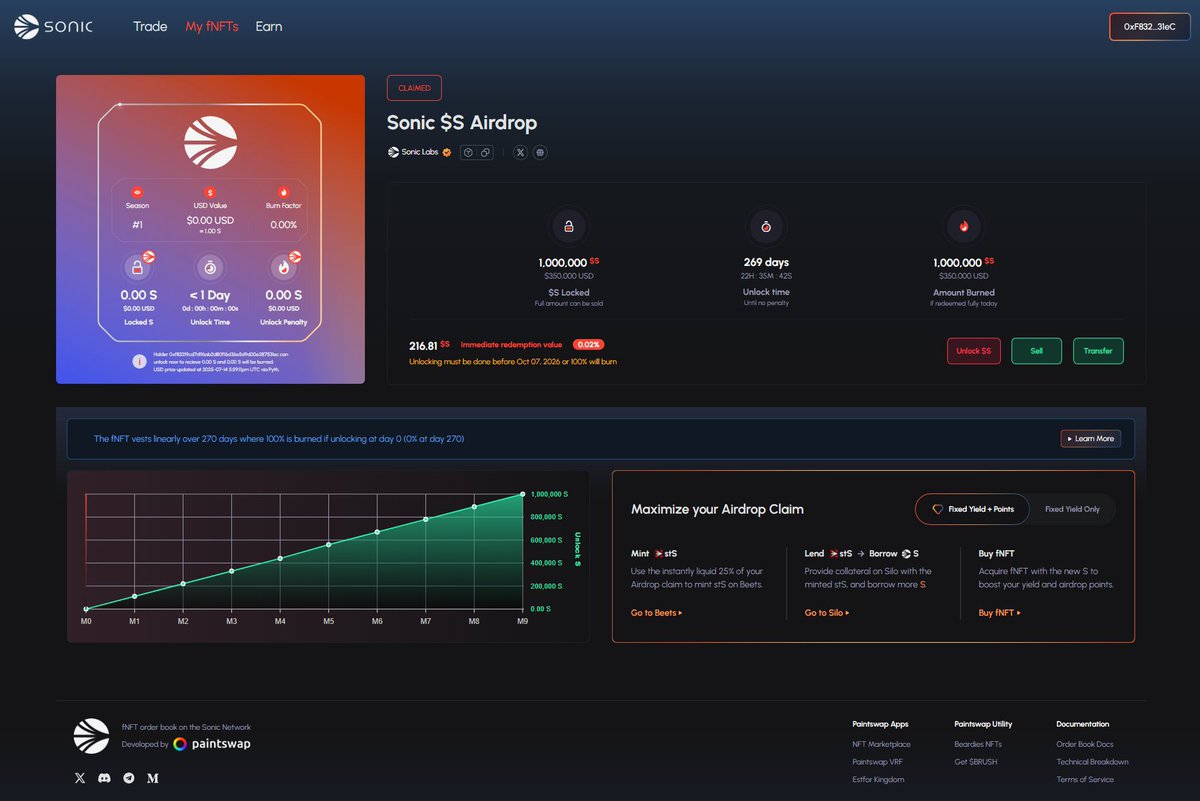Click wallet address 0xF832...31eC button
1200x801 pixels.
[x=1149, y=27]
